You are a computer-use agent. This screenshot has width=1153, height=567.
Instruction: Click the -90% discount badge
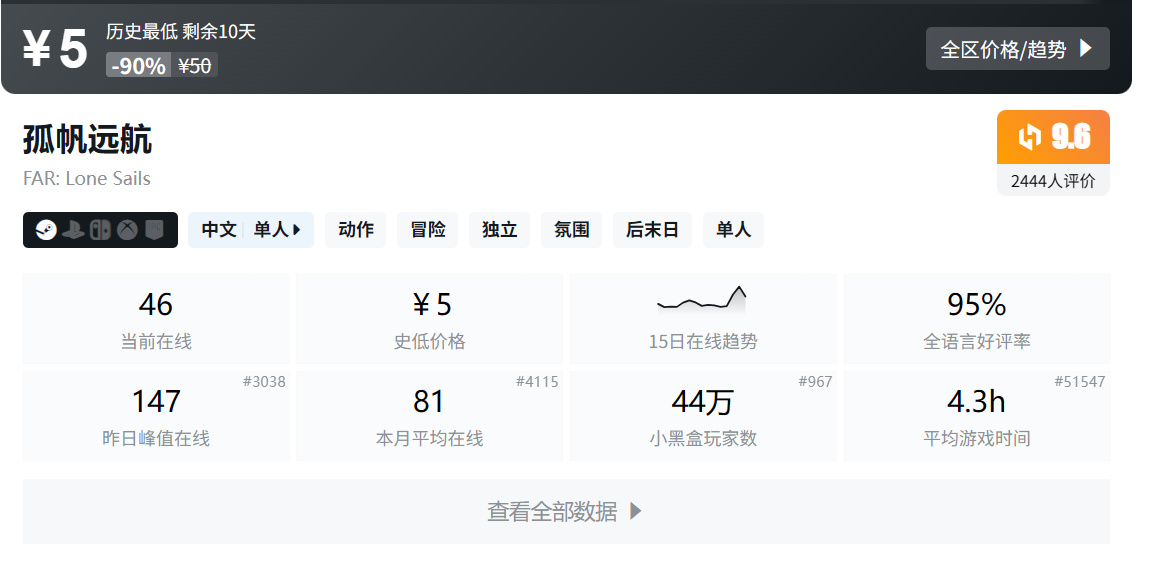[138, 65]
